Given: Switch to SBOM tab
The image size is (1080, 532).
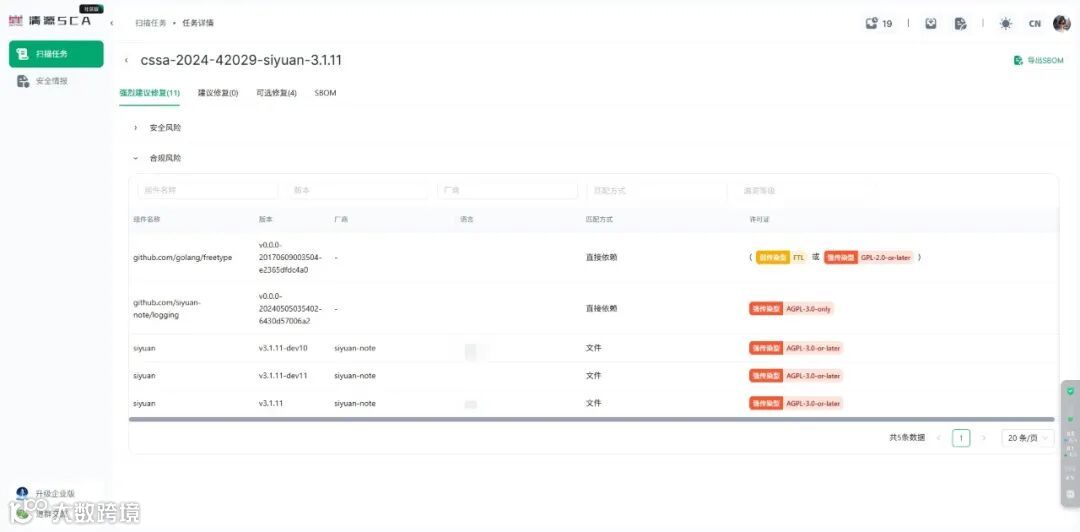Looking at the screenshot, I should (x=325, y=93).
